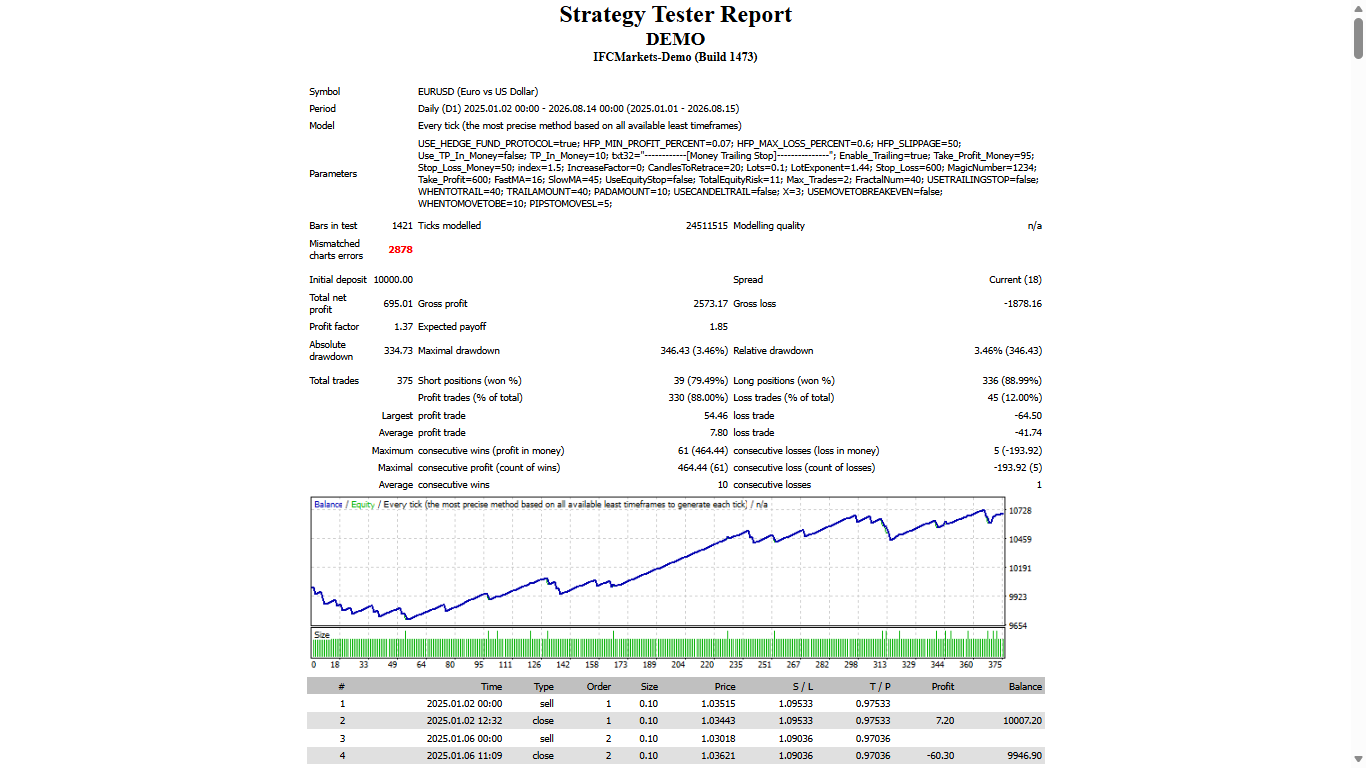Click the Strategy Tester Report heading

(x=675, y=15)
